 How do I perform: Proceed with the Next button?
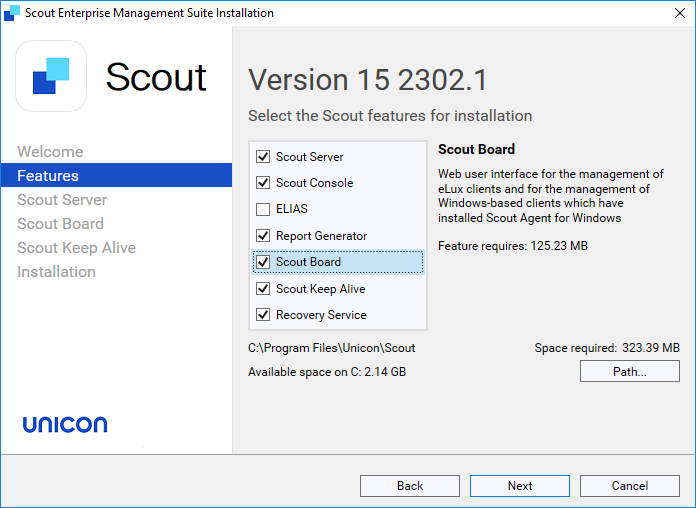(520, 486)
